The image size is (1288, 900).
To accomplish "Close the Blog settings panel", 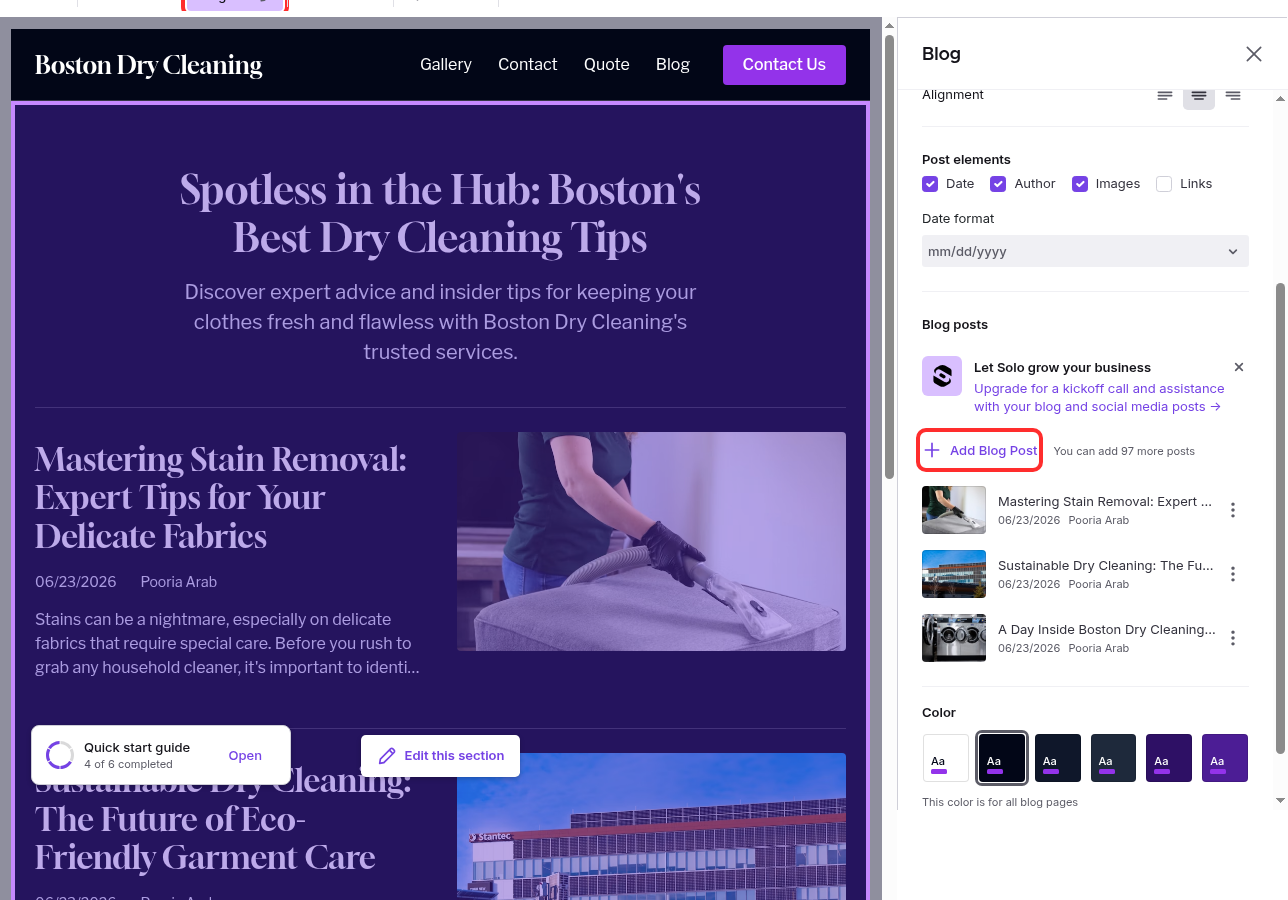I will (1253, 54).
